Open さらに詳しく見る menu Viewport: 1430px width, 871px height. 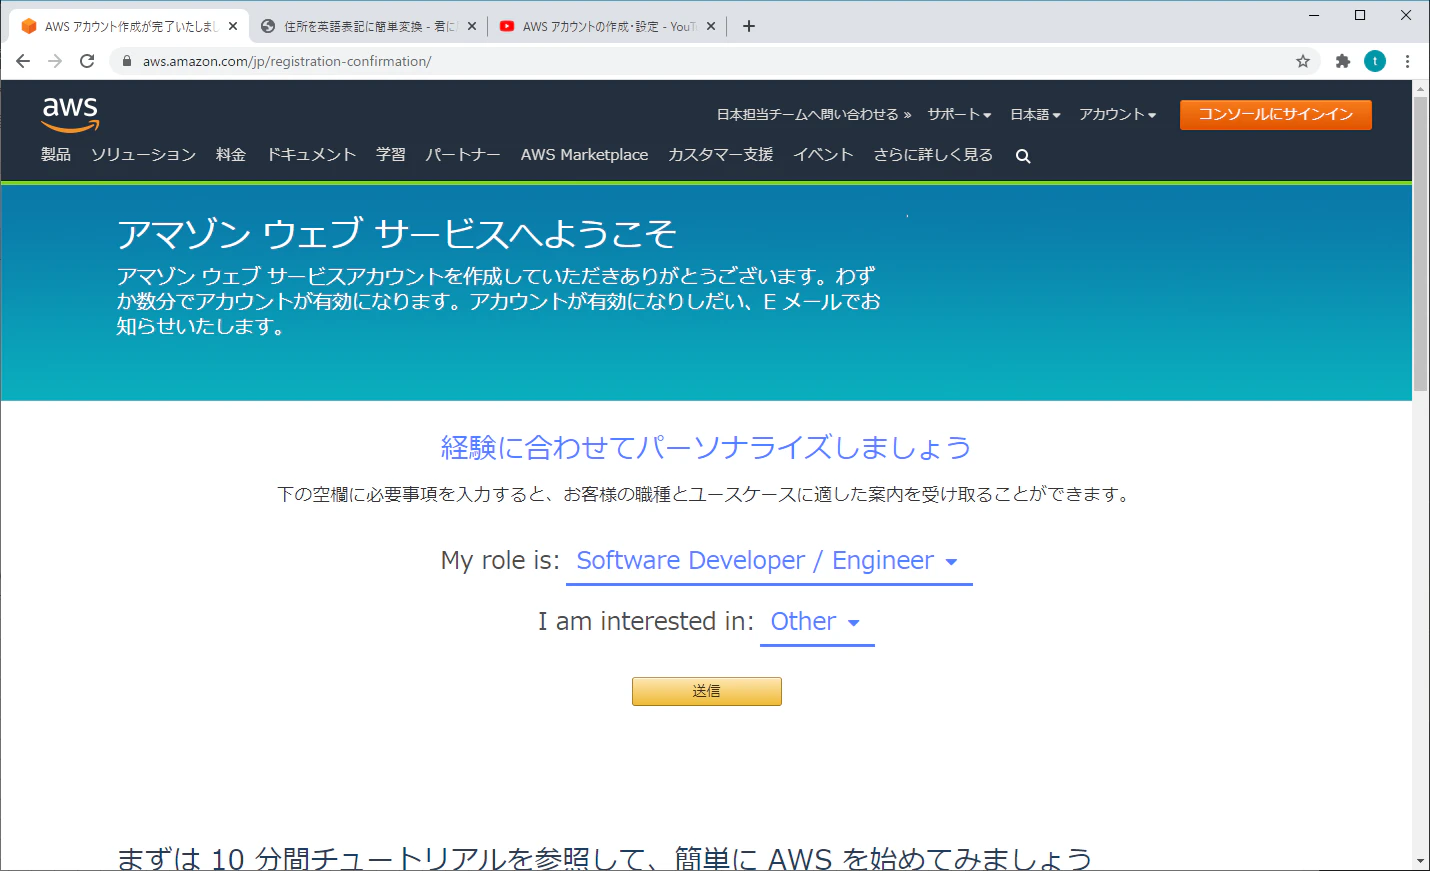(933, 154)
